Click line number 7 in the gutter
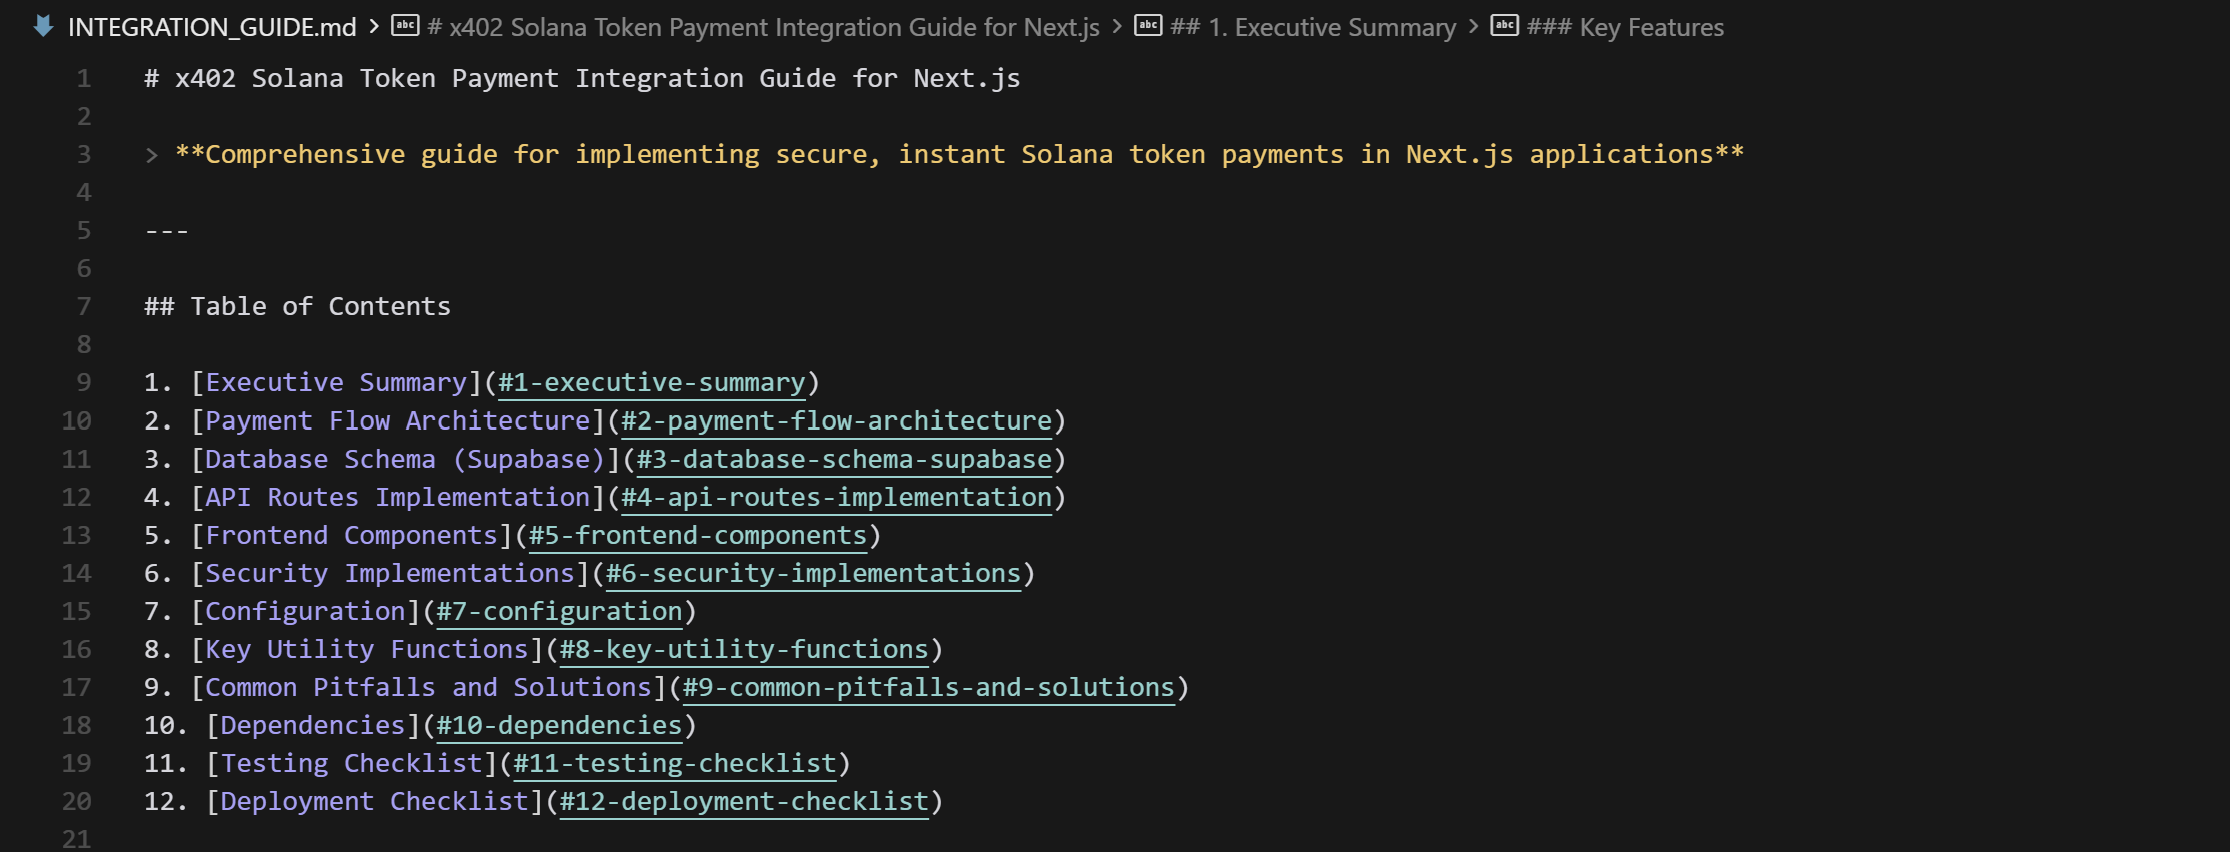 click(84, 307)
